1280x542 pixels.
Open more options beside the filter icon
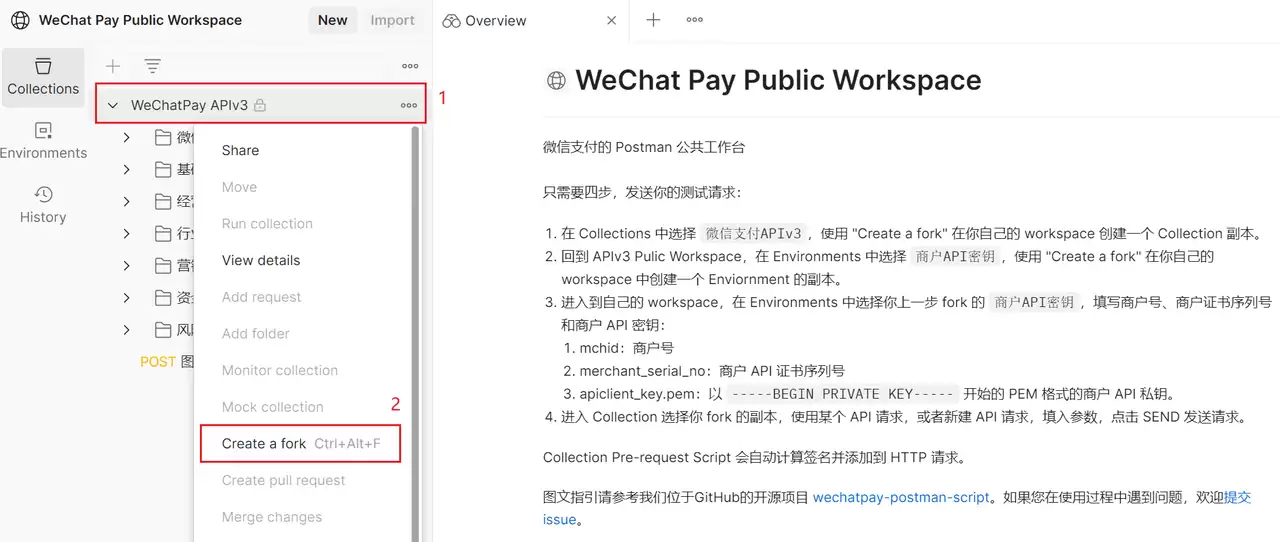coord(410,66)
